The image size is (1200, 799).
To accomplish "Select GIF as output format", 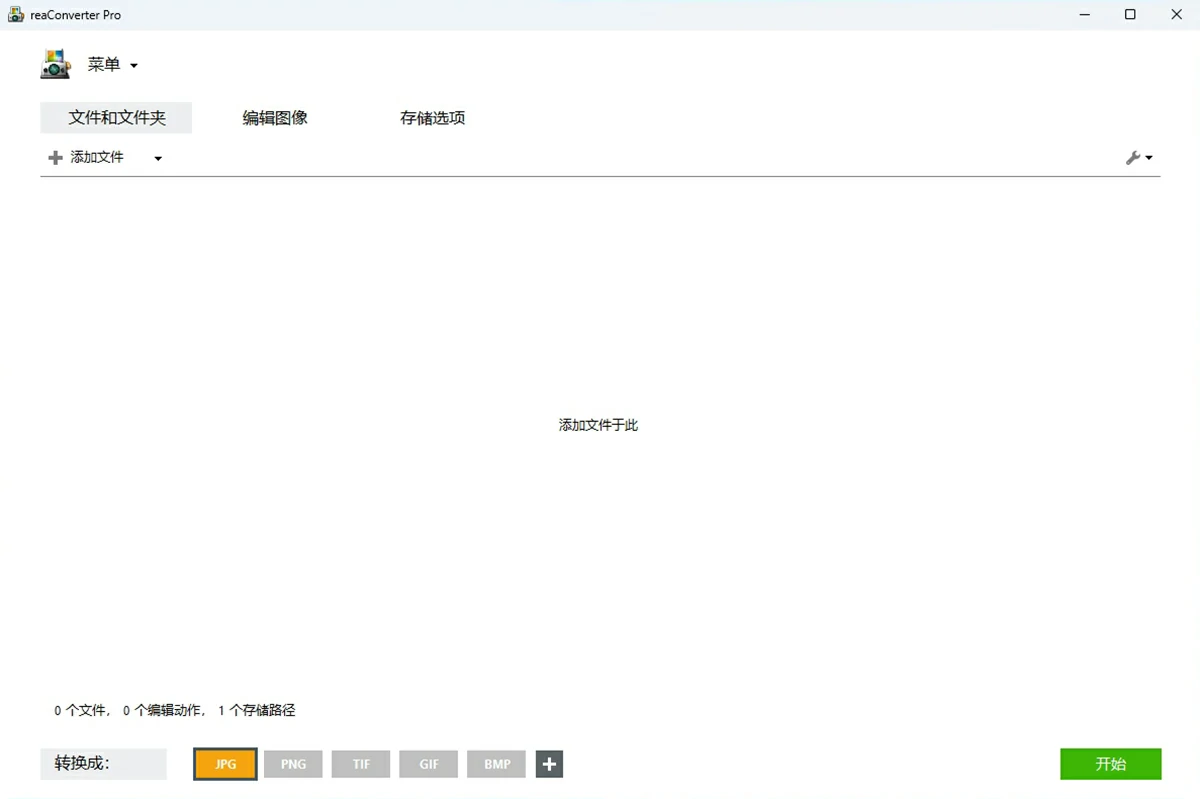I will point(429,764).
